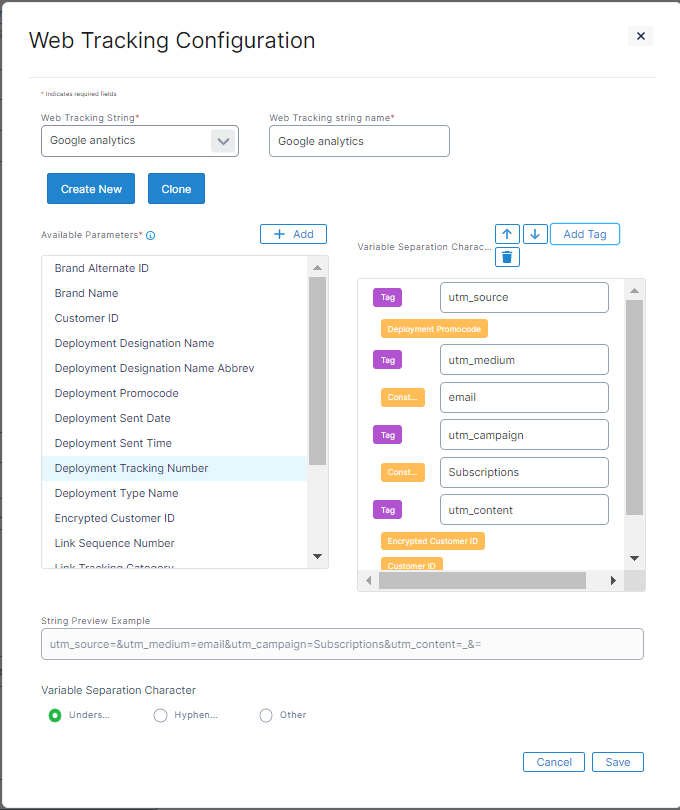Click the info icon beside Available Parameters
Screen dimensions: 680x810
(x=151, y=236)
